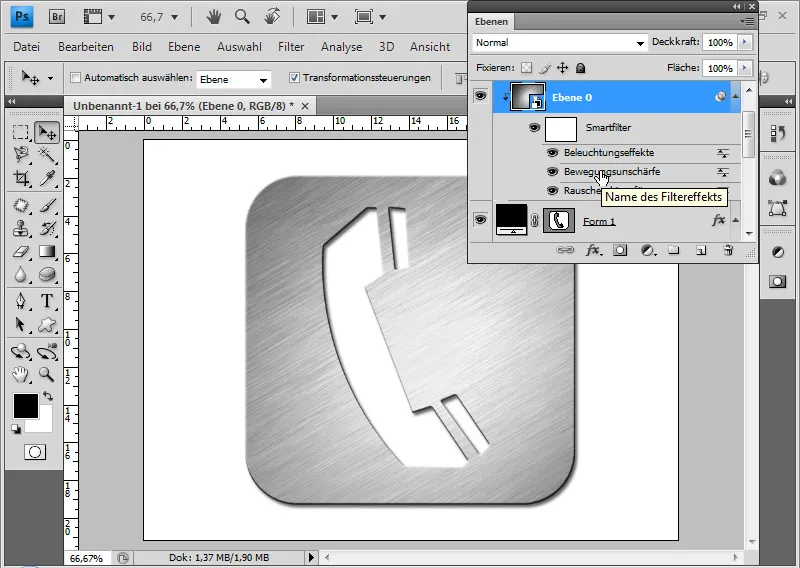The image size is (800, 568).
Task: Create new adjustment layer
Action: [x=648, y=250]
